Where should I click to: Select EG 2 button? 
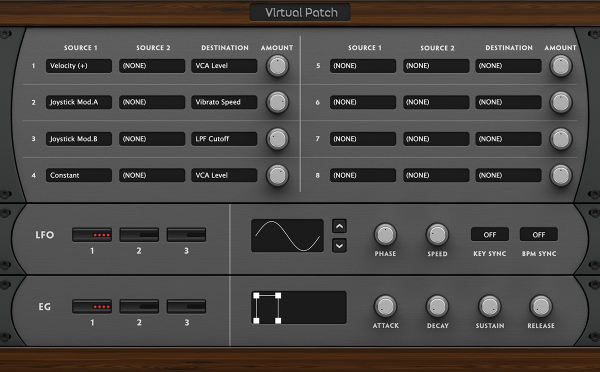[139, 307]
